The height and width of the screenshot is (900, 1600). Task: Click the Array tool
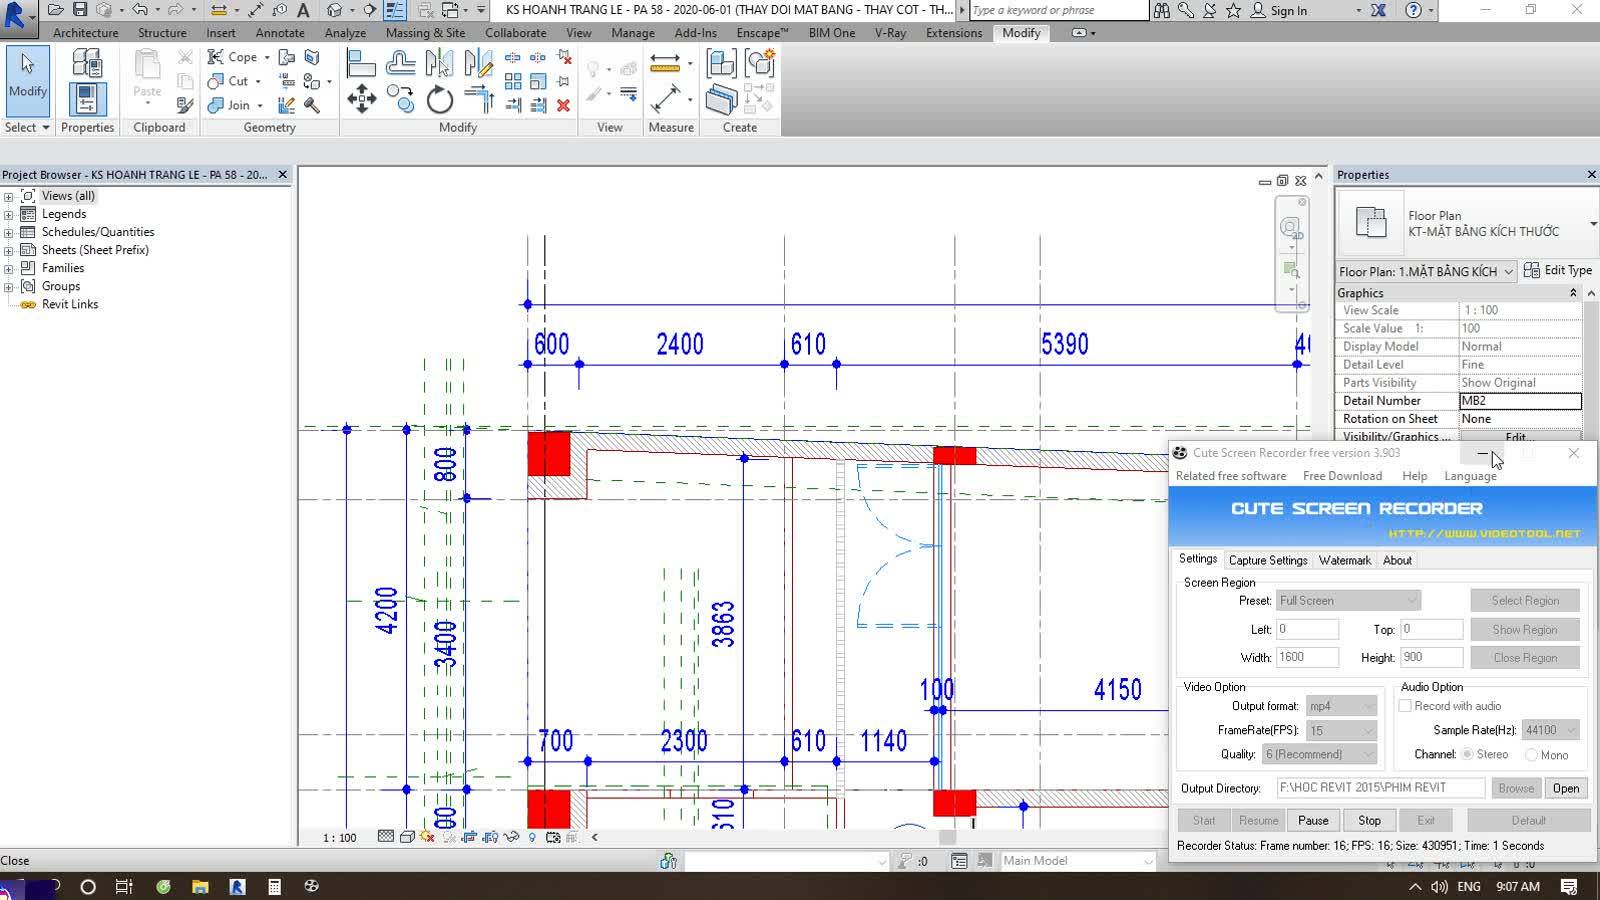tap(513, 81)
